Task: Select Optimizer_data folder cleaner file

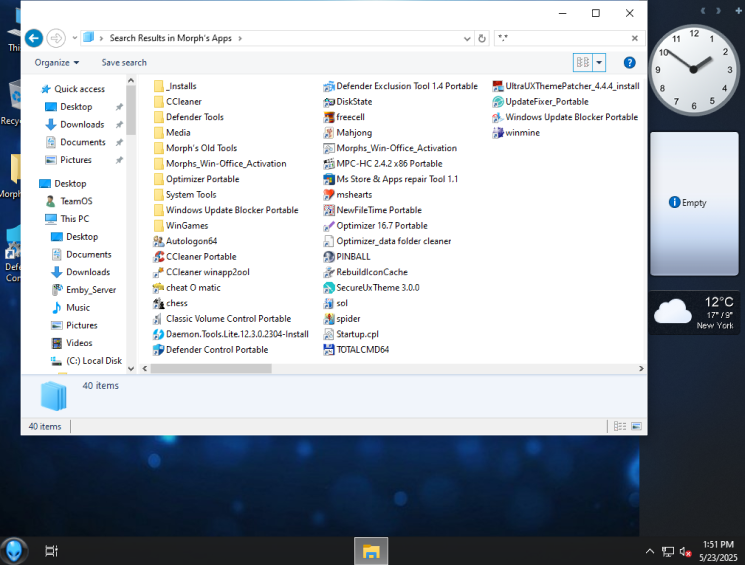Action: (x=387, y=241)
